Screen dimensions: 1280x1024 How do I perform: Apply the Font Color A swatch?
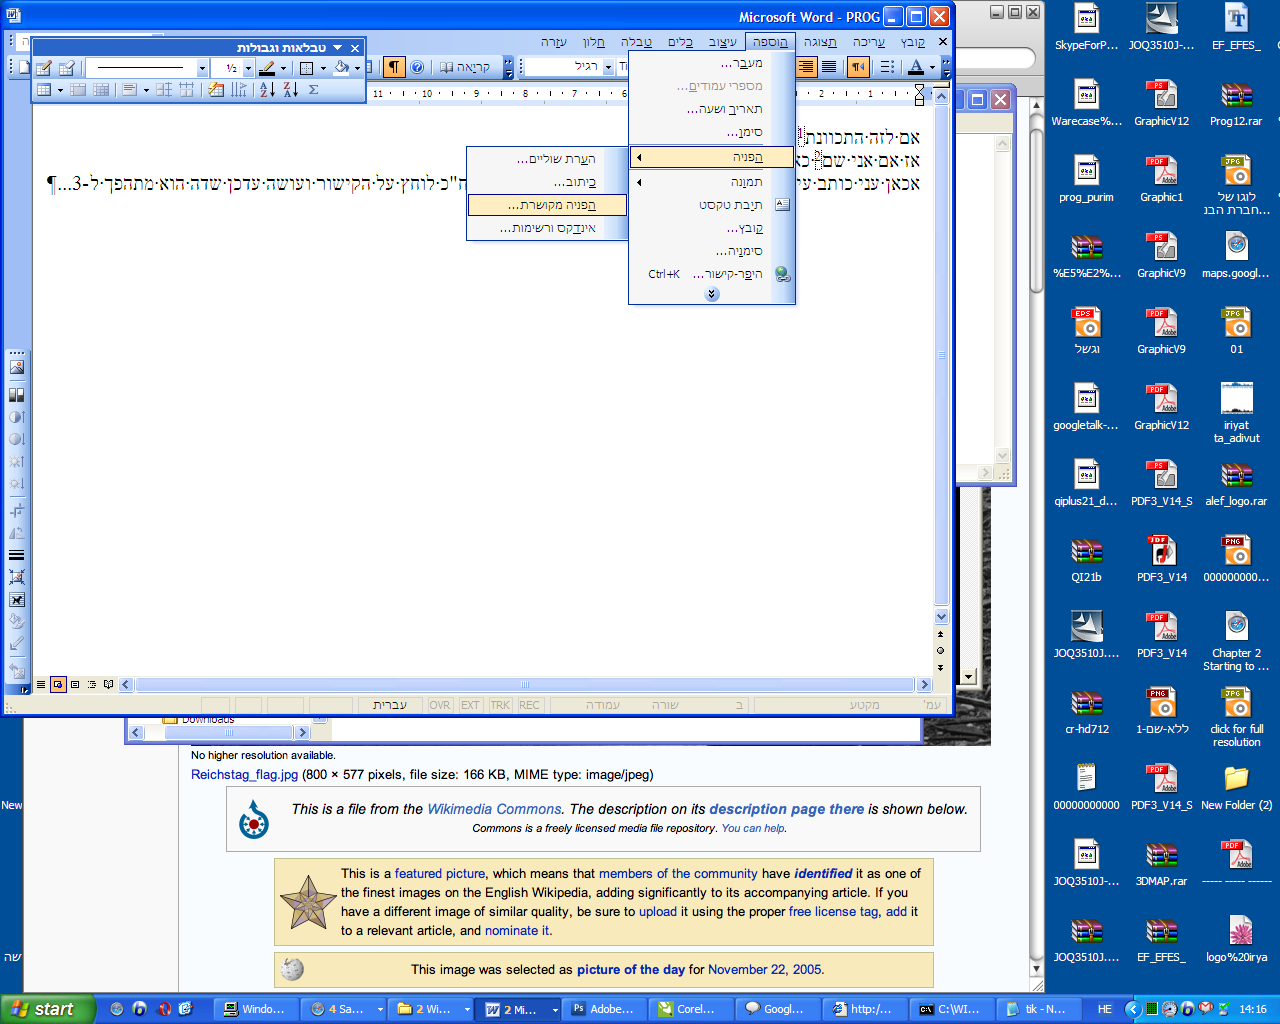916,67
